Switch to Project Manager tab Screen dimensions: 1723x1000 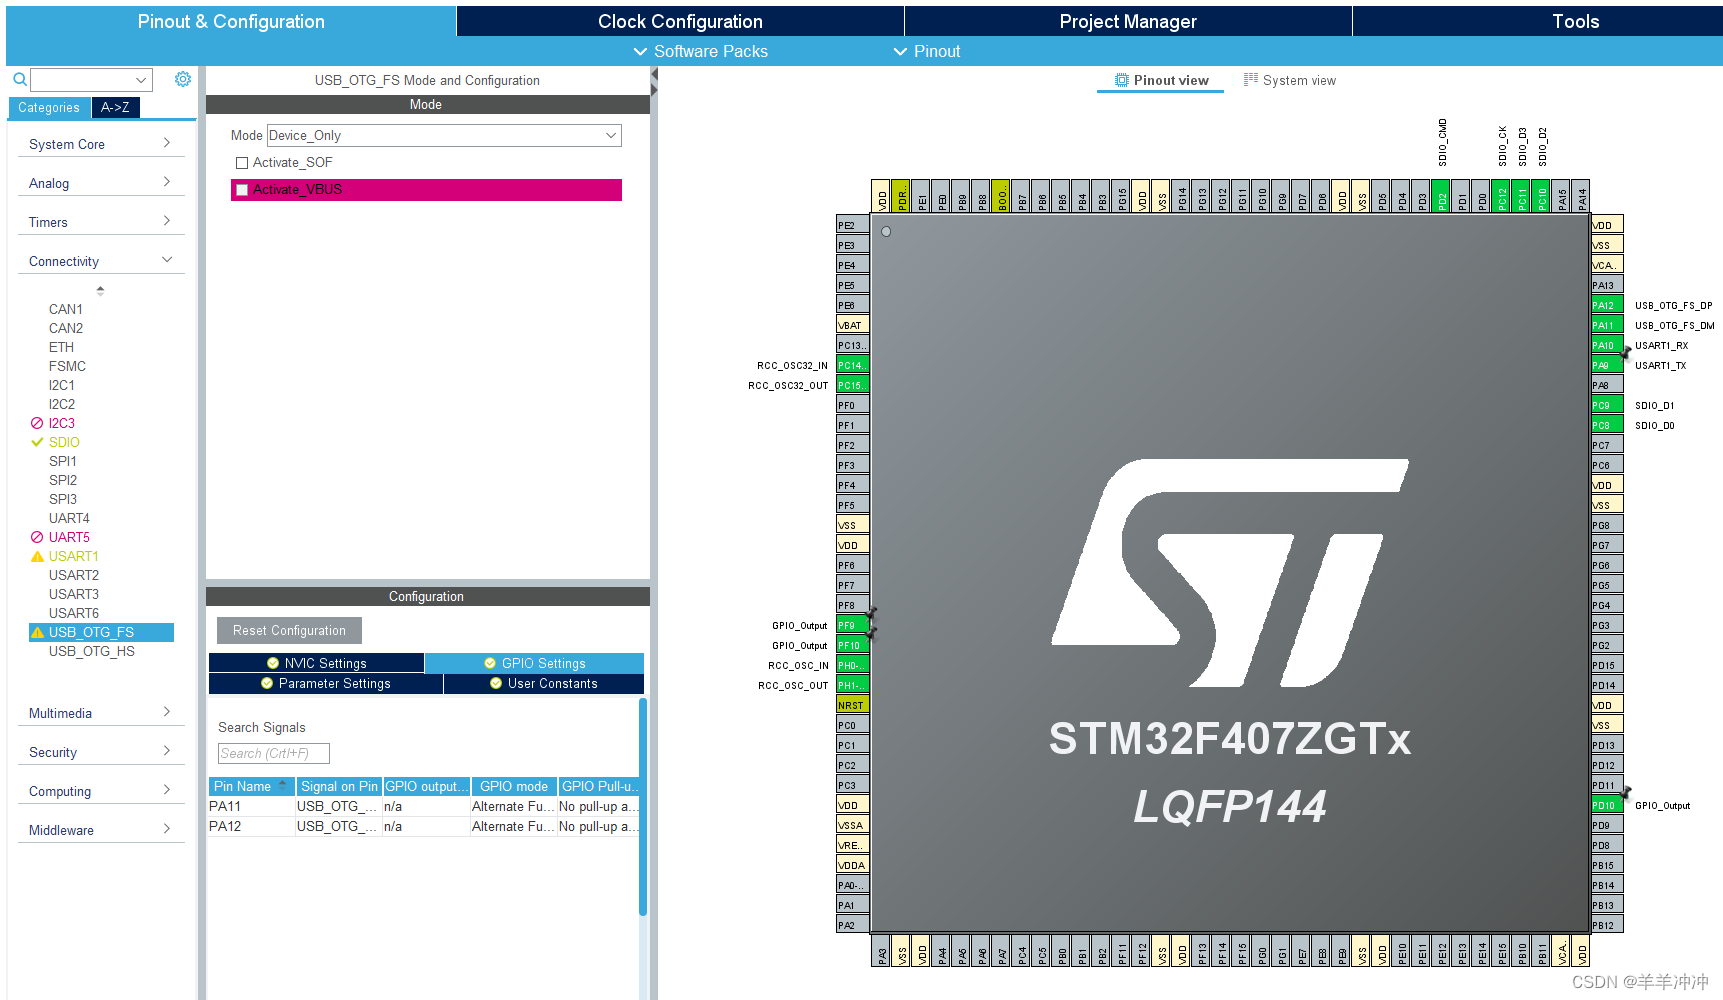(x=1128, y=21)
